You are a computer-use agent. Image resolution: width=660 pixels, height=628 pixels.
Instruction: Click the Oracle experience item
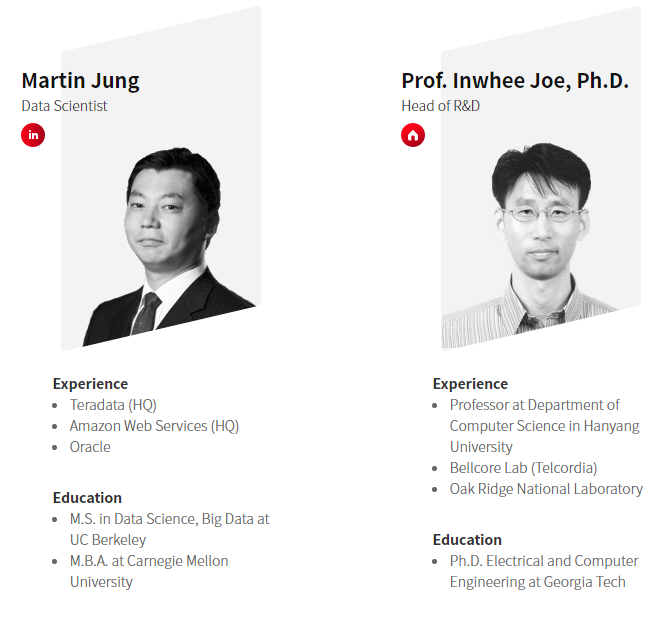pos(90,447)
